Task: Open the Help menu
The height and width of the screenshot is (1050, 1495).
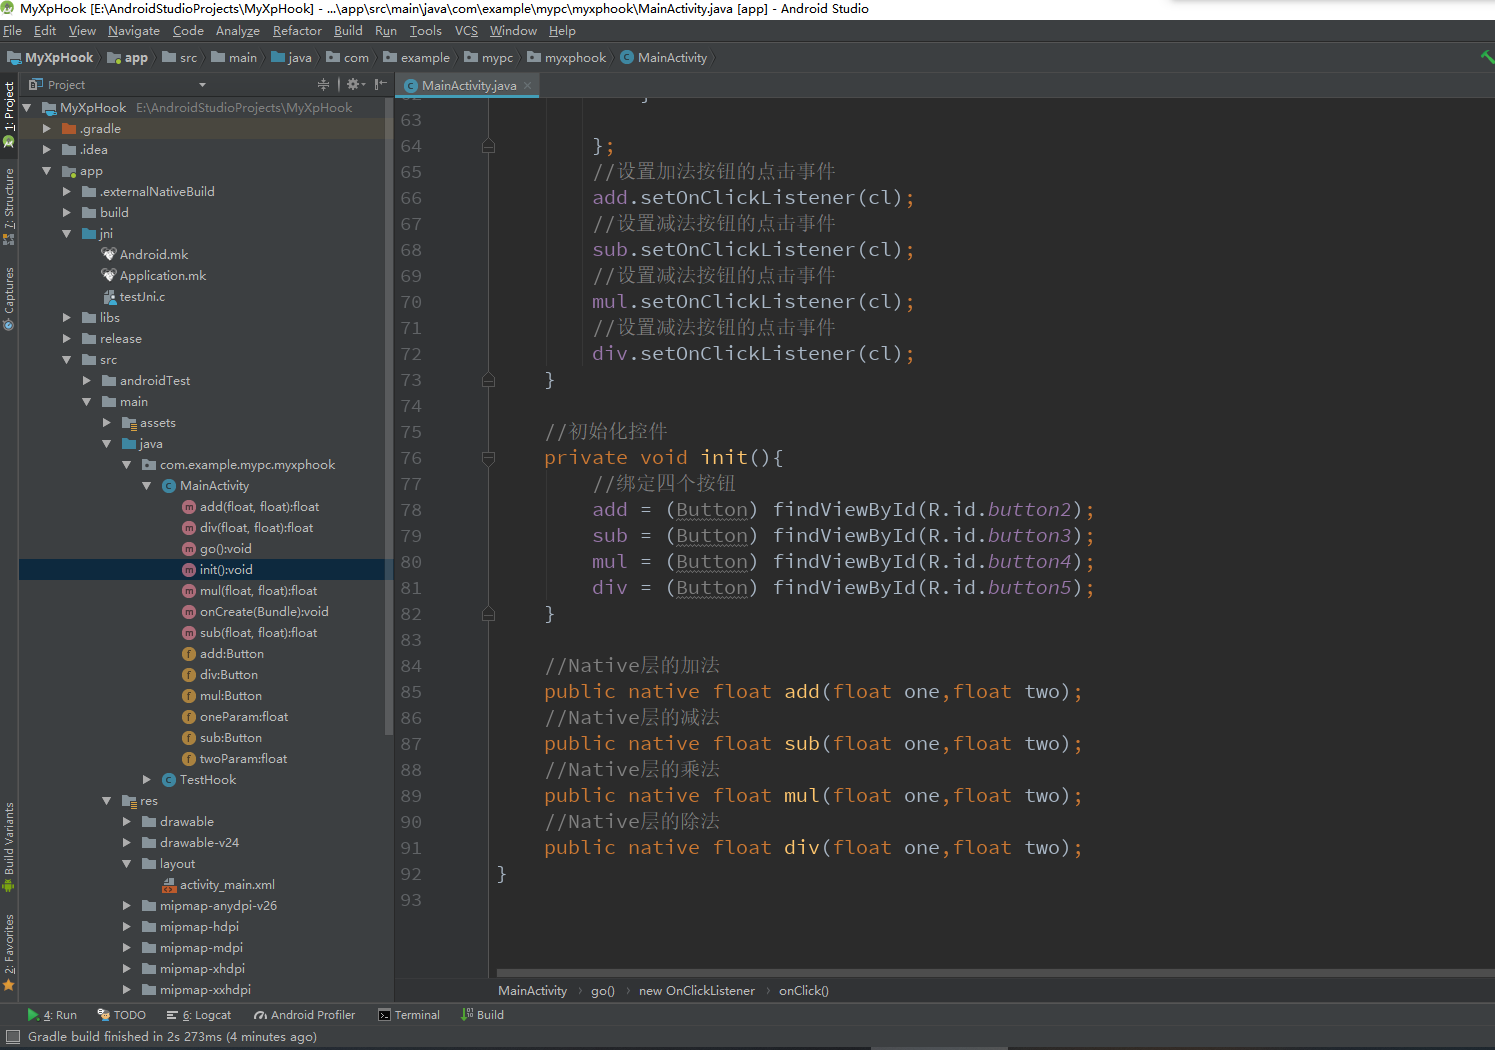Action: pos(562,31)
